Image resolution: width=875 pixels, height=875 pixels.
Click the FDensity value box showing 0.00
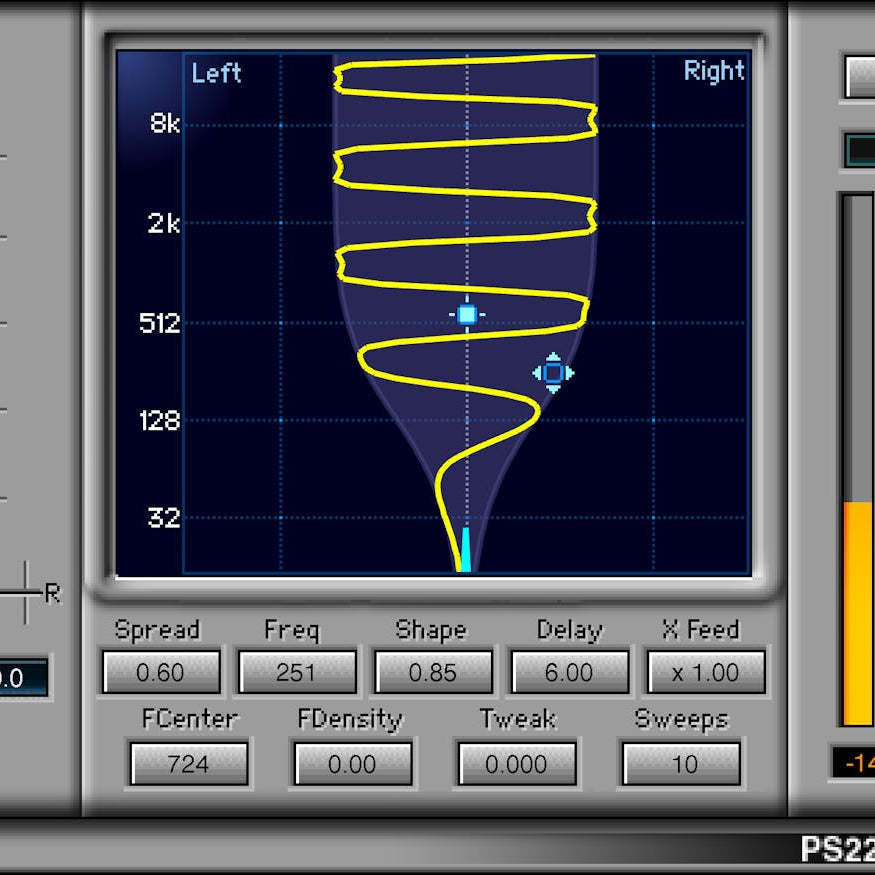[352, 763]
